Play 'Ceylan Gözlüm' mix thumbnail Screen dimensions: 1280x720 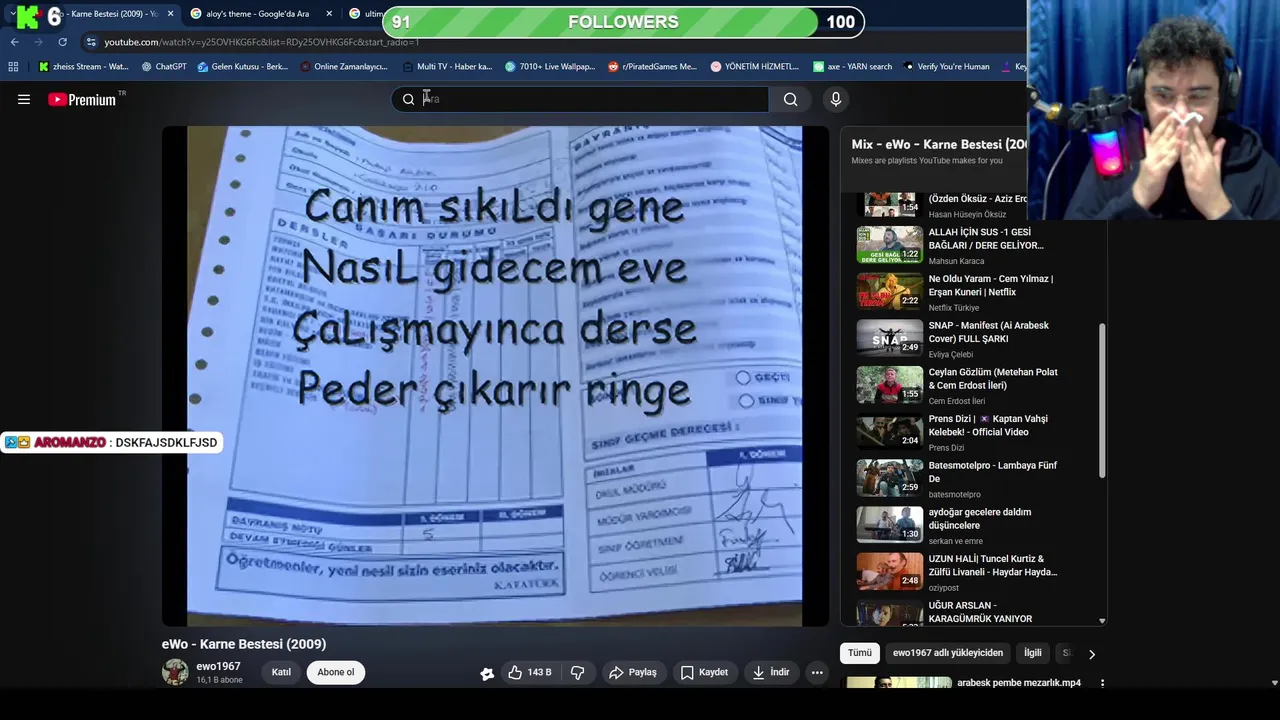tap(890, 385)
